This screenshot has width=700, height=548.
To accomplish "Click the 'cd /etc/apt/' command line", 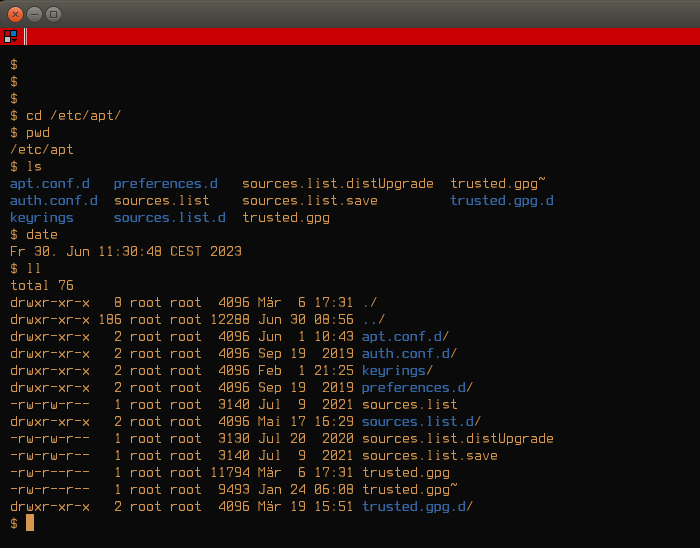I will [65, 116].
